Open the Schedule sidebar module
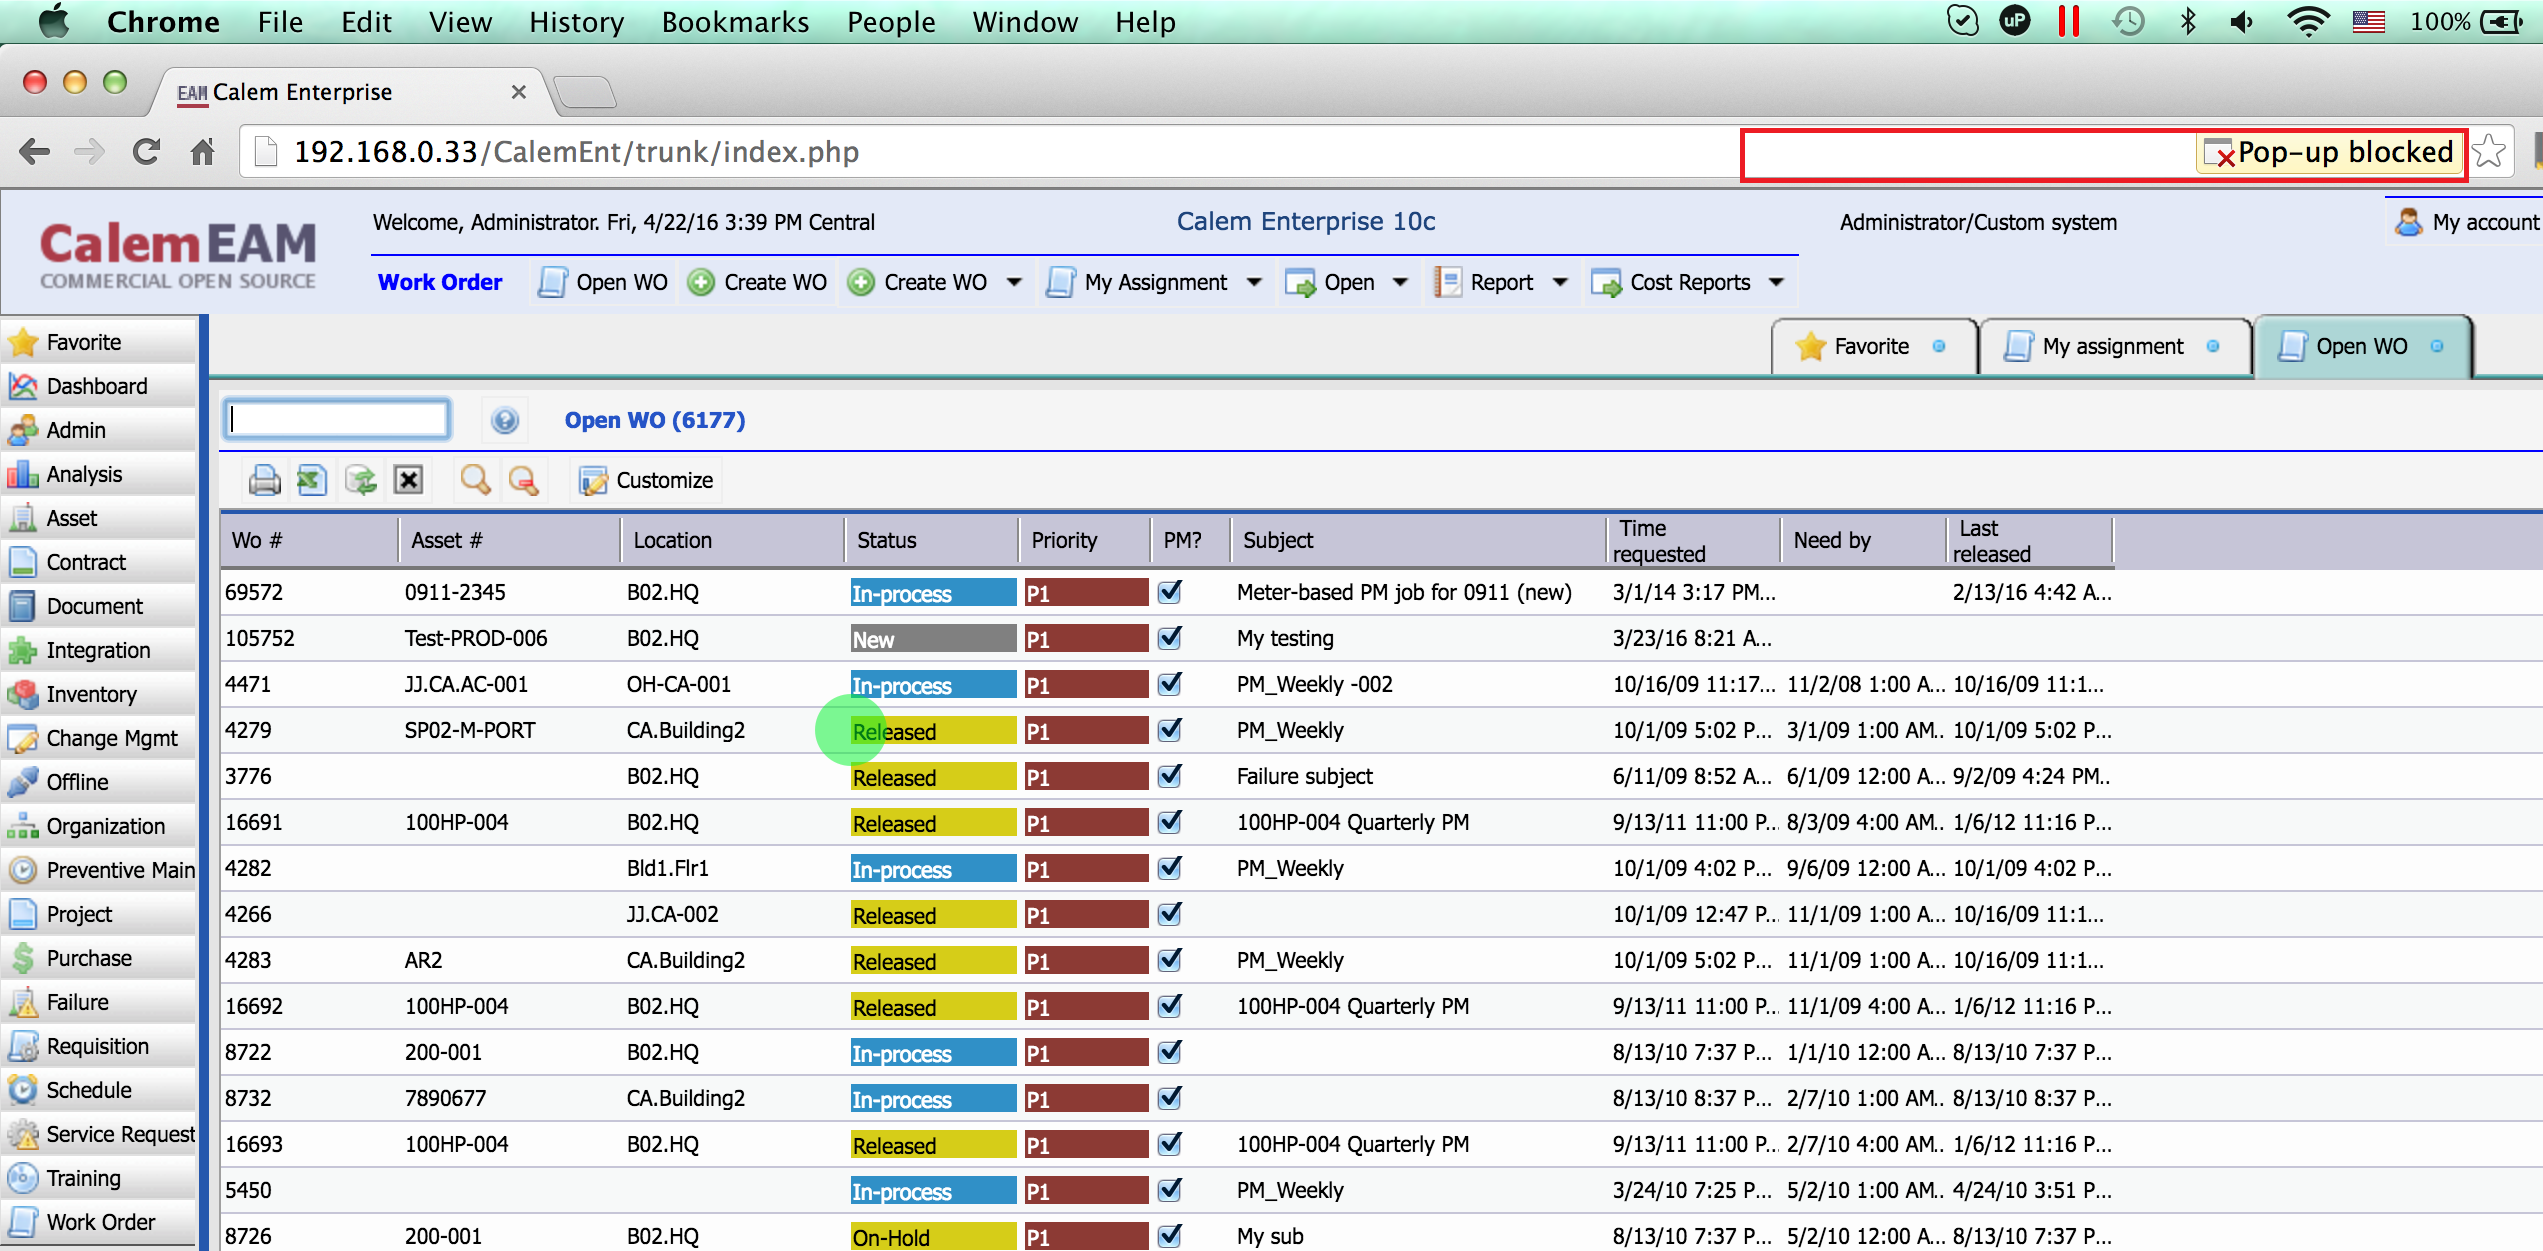Image resolution: width=2543 pixels, height=1251 pixels. [x=99, y=1090]
